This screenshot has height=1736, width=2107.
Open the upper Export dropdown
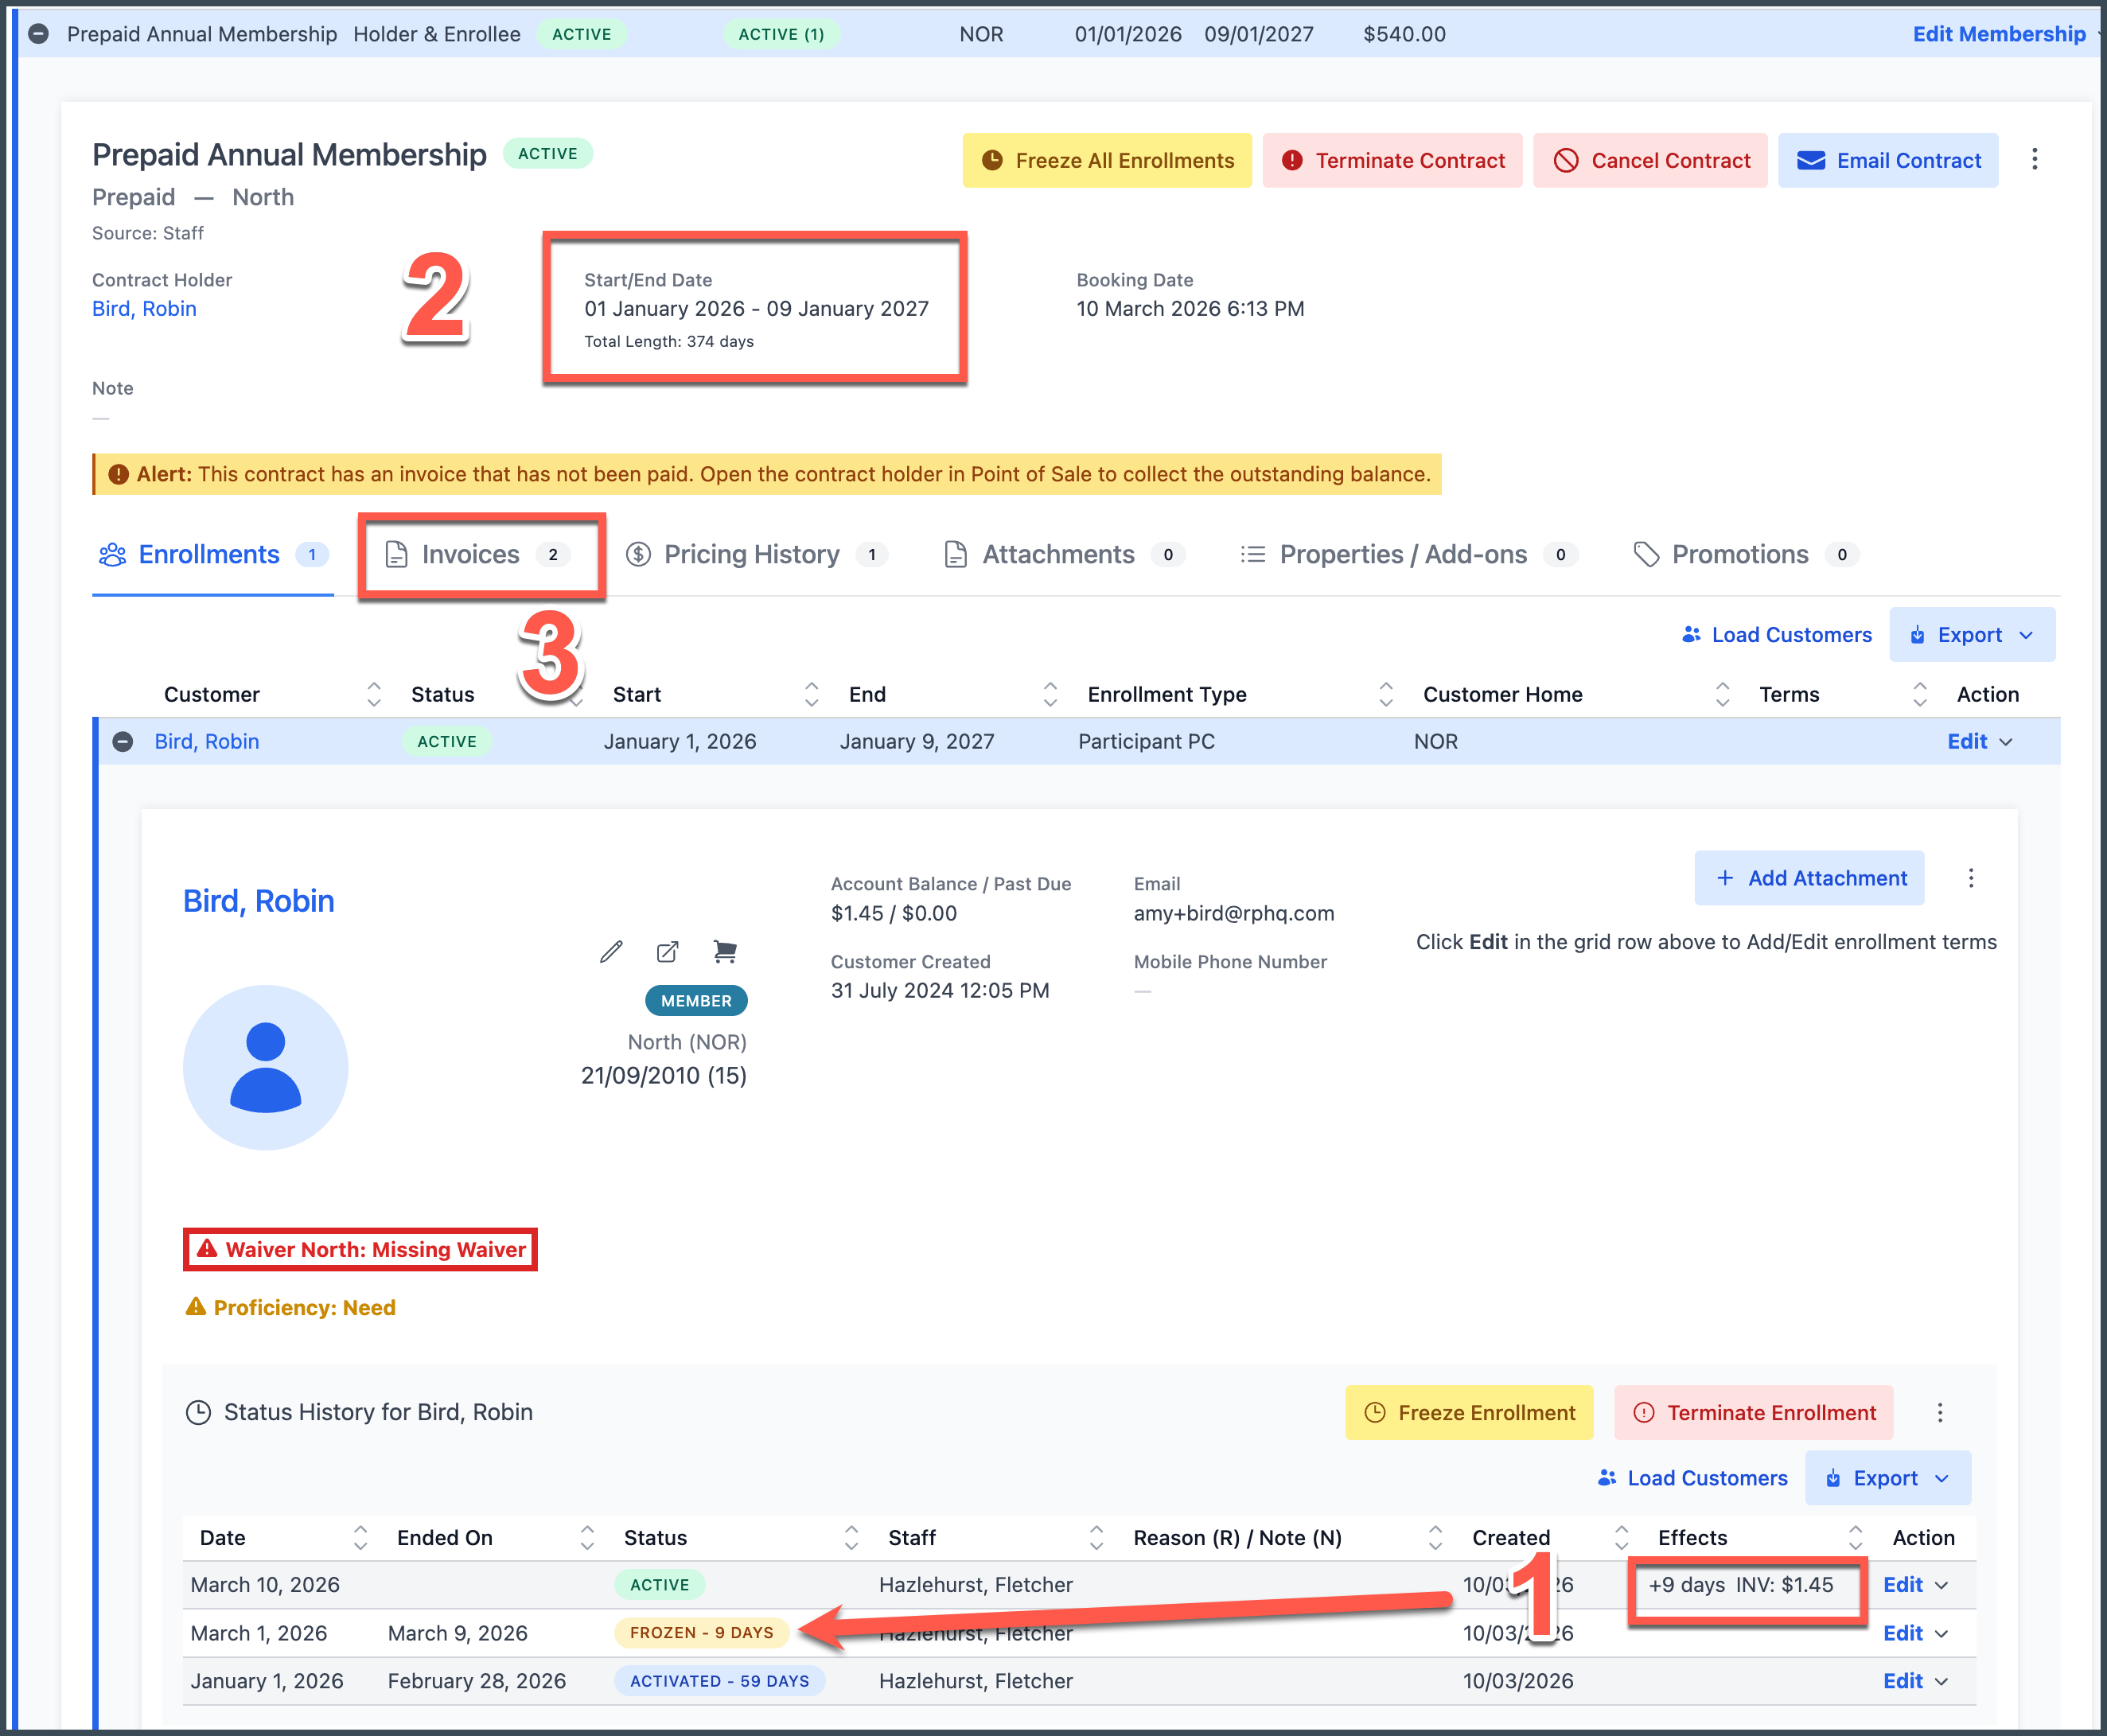coord(1971,635)
